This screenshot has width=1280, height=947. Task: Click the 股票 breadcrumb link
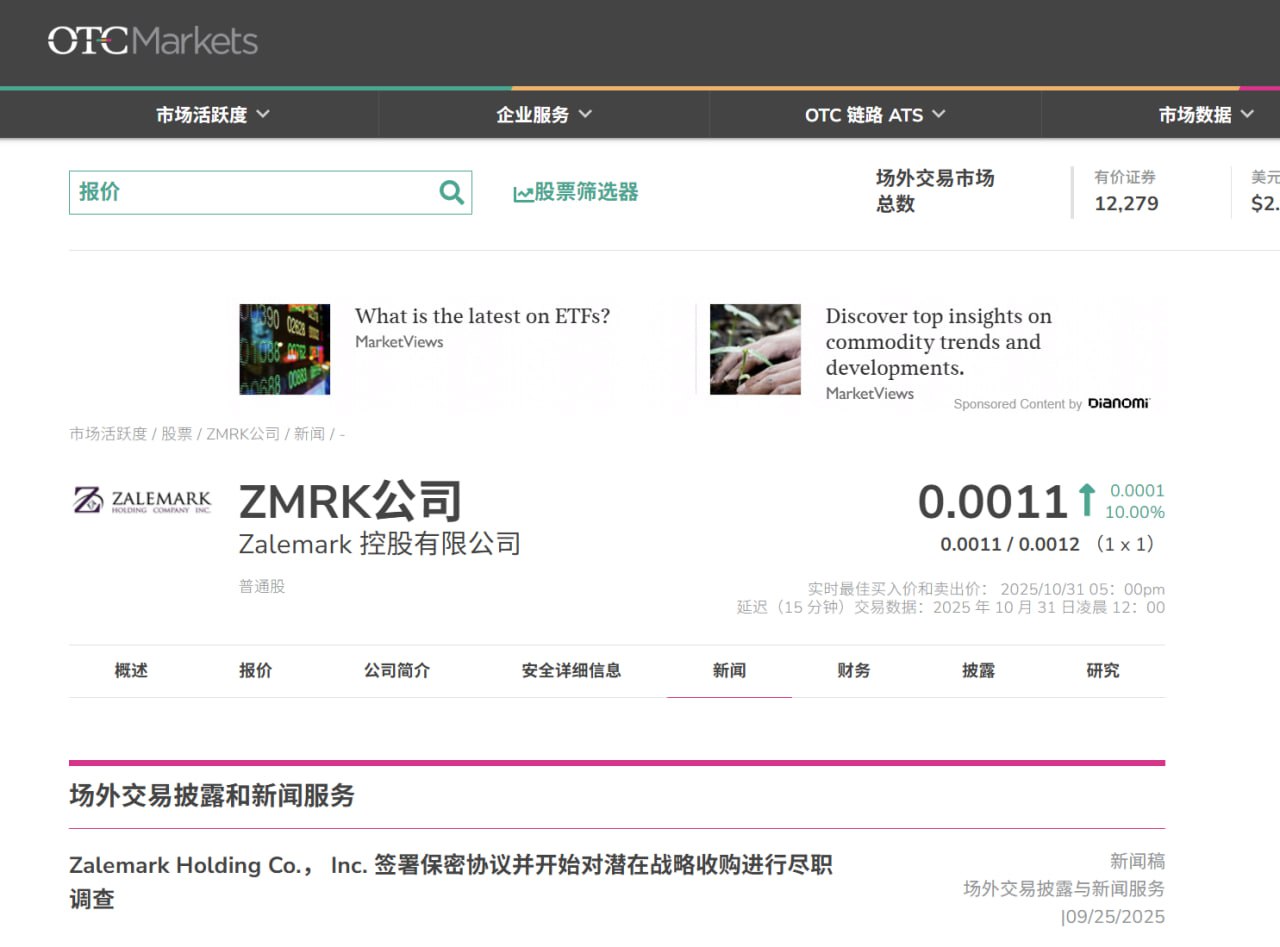pos(177,434)
